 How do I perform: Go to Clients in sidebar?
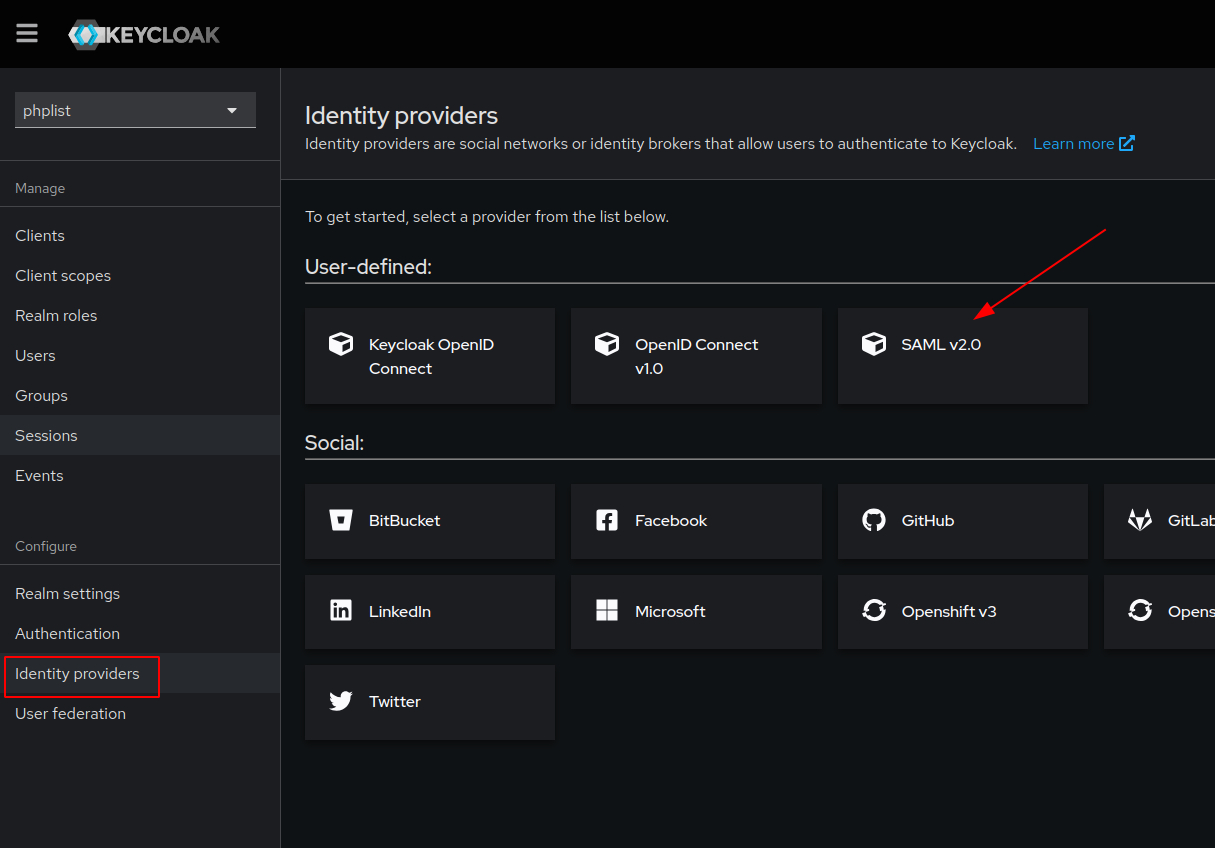click(140, 235)
